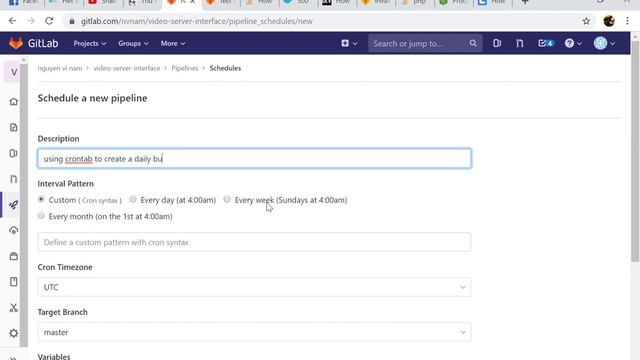Expand the sidebar with double chevron
Image resolution: width=640 pixels, height=360 pixels.
13,358
